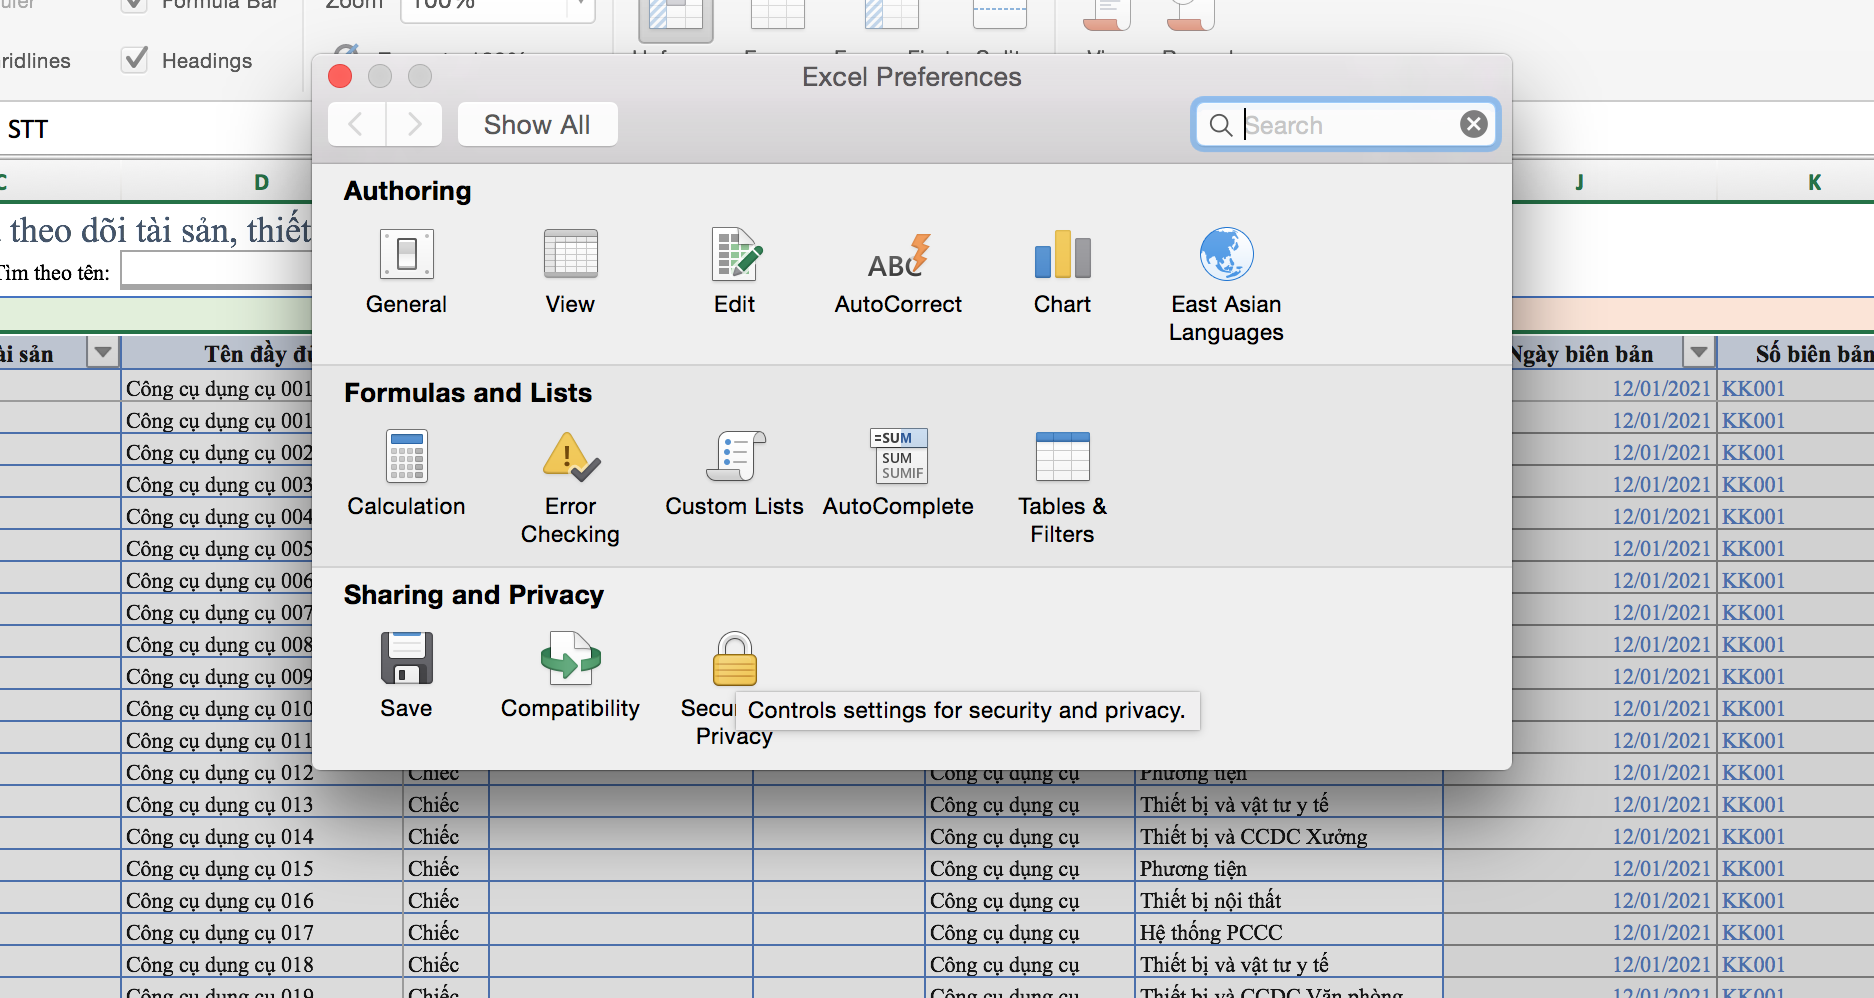This screenshot has height=998, width=1874.
Task: Click the magnifier icon in Search field
Action: click(1220, 125)
